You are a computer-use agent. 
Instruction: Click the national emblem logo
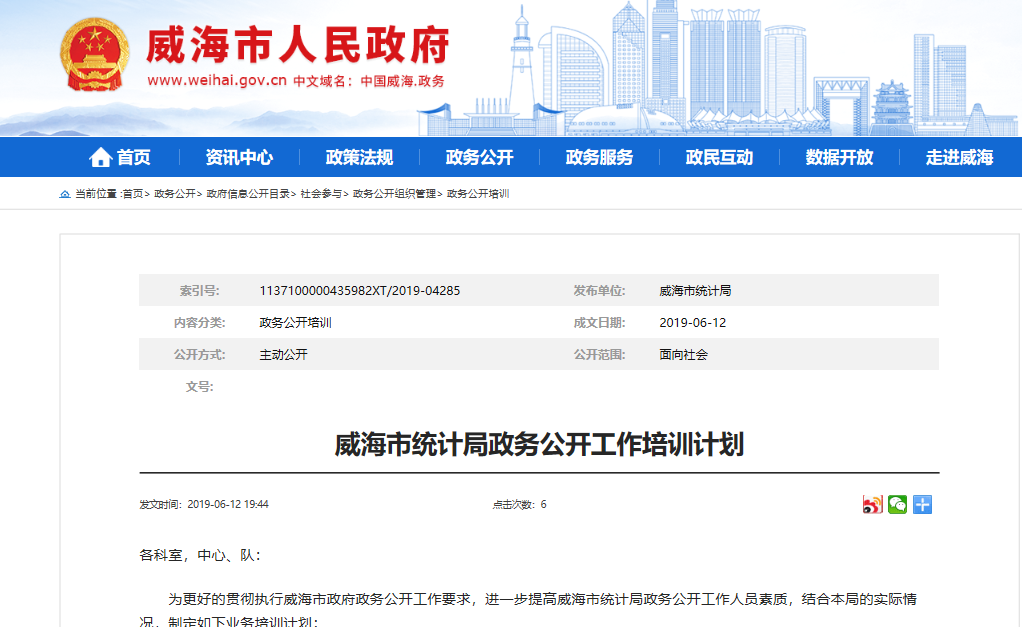tap(94, 54)
